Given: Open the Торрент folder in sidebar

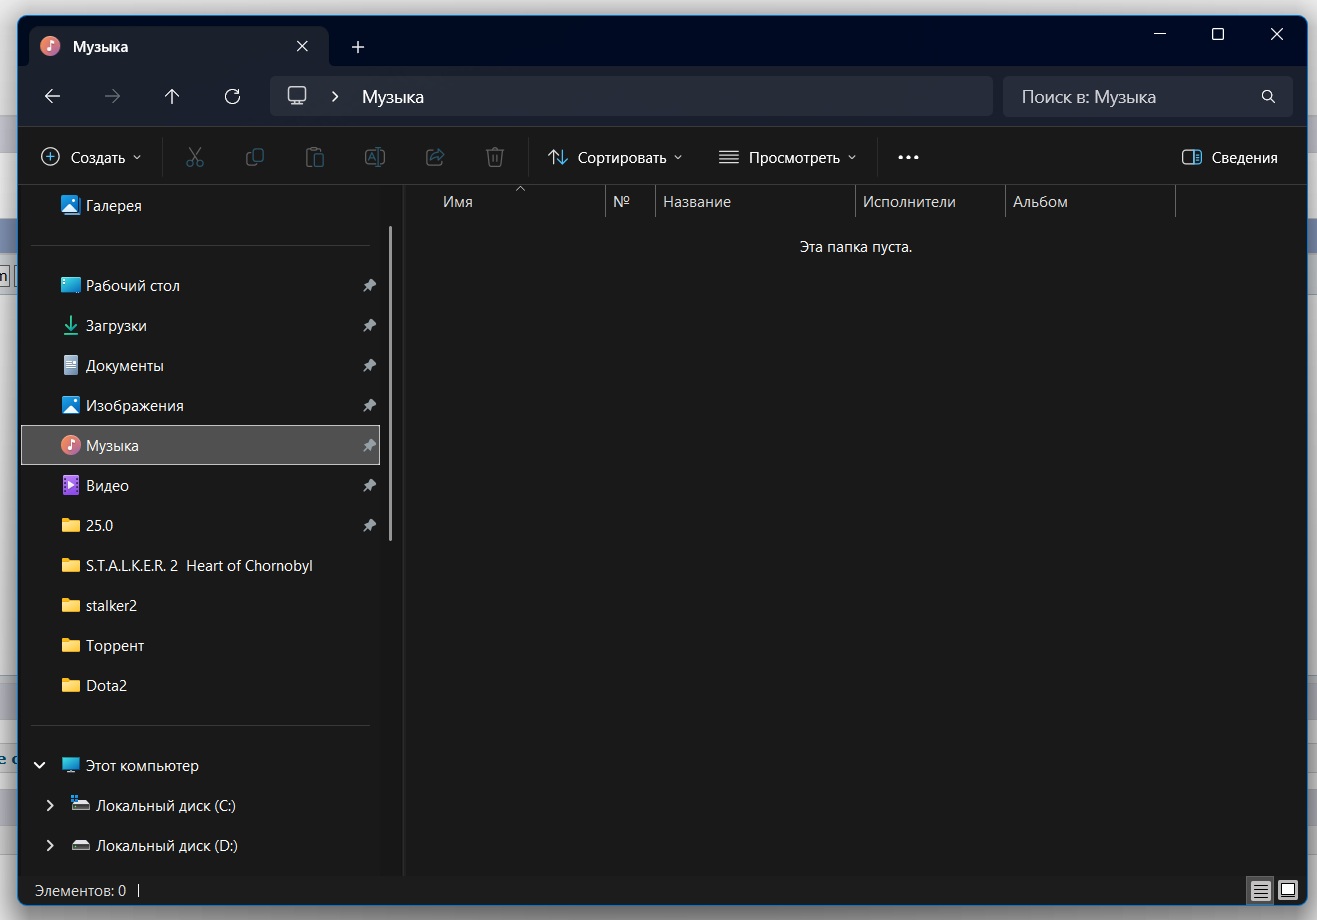Looking at the screenshot, I should click(200, 646).
